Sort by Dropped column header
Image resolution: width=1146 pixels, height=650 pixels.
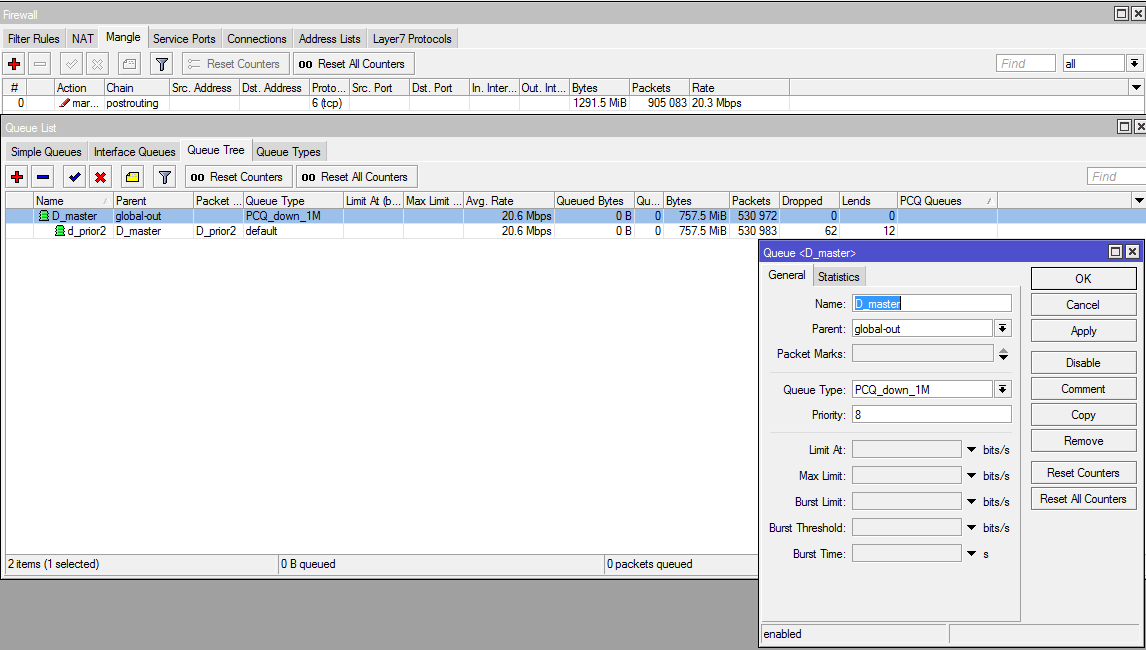pyautogui.click(x=809, y=200)
